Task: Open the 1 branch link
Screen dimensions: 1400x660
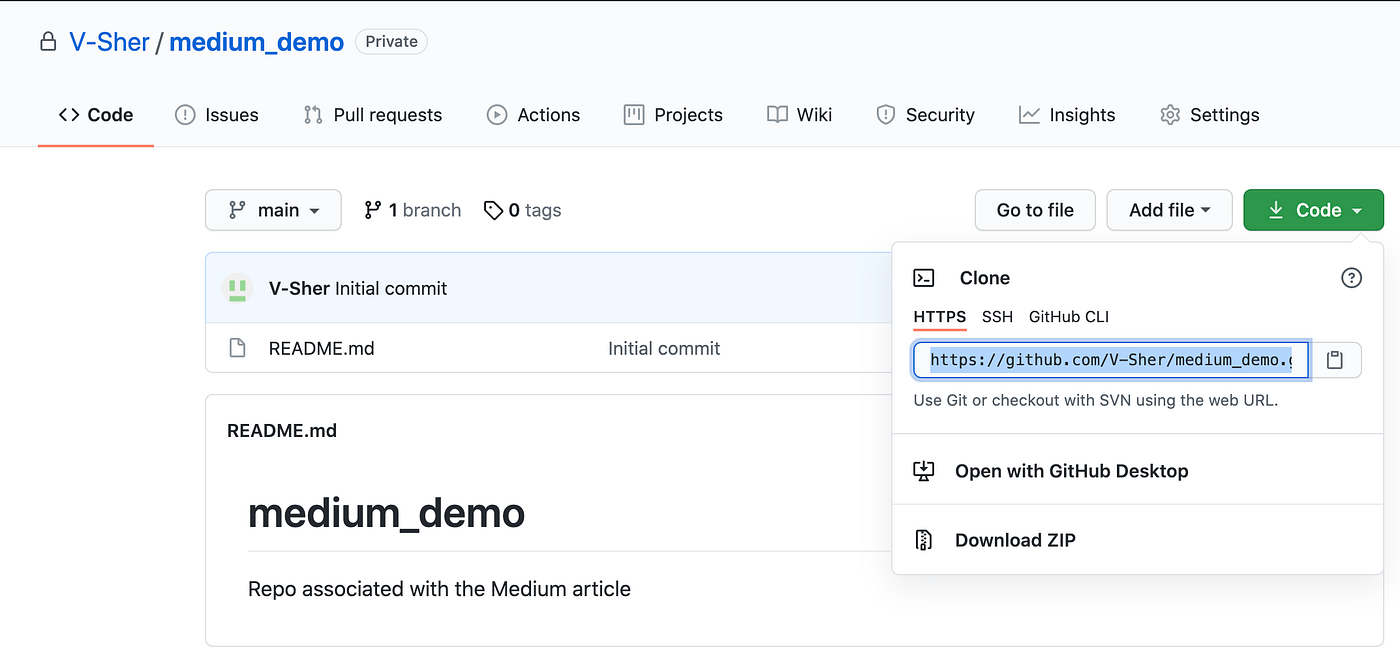Action: tap(412, 210)
